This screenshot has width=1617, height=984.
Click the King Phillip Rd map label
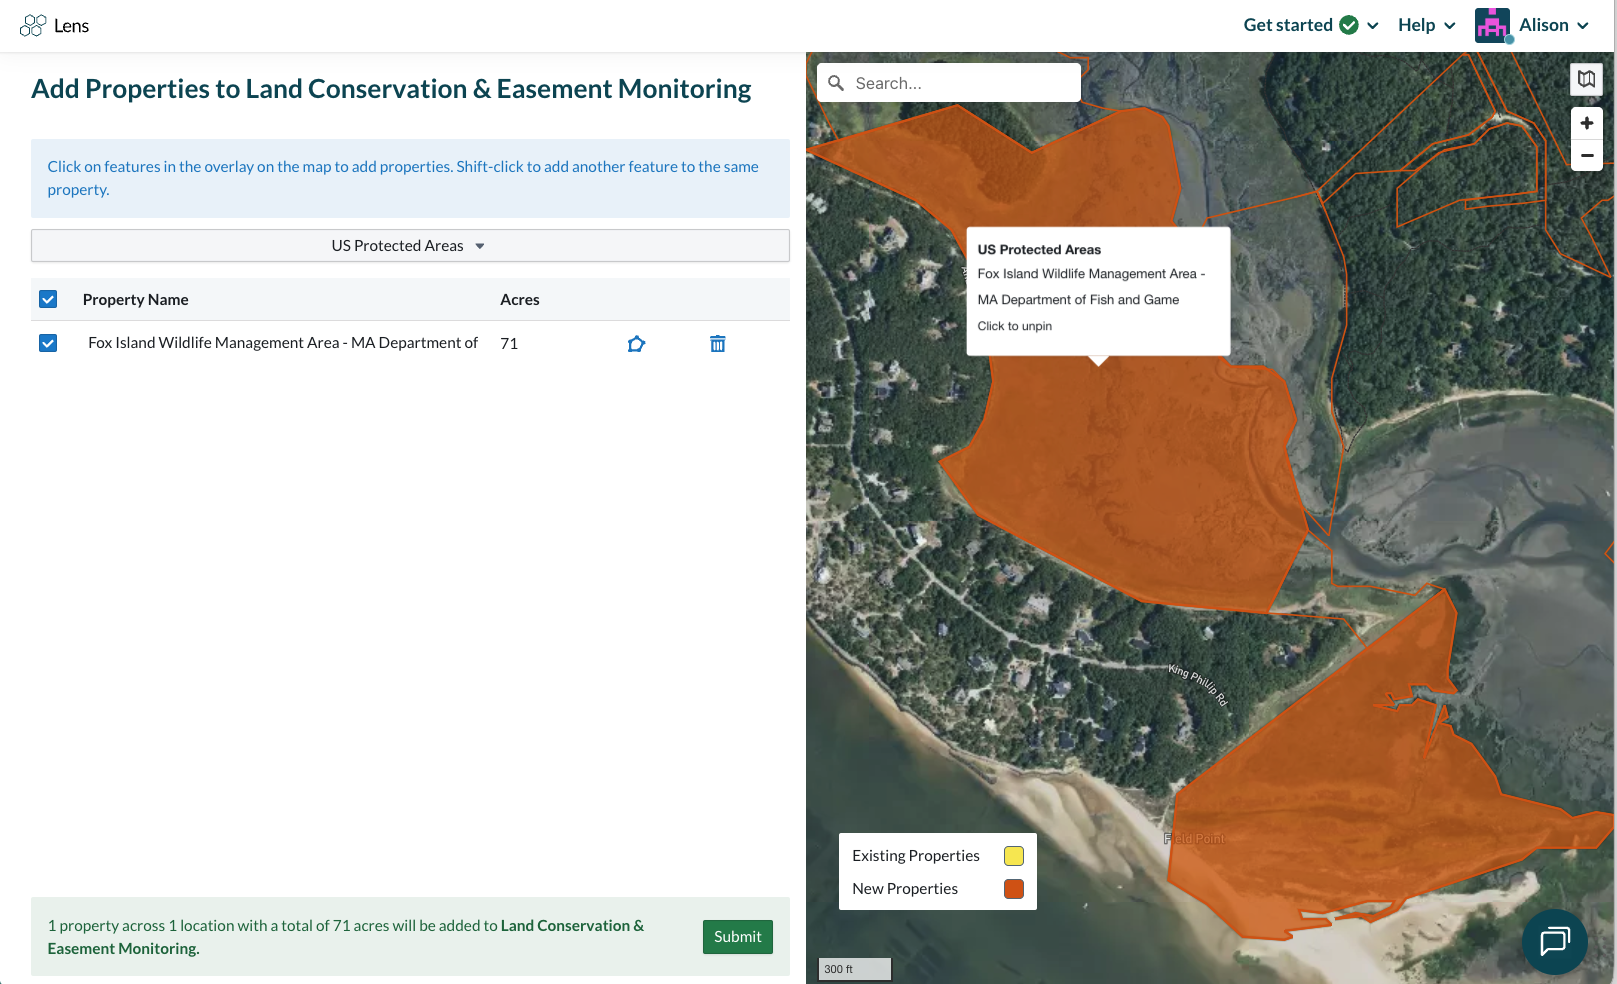1198,685
